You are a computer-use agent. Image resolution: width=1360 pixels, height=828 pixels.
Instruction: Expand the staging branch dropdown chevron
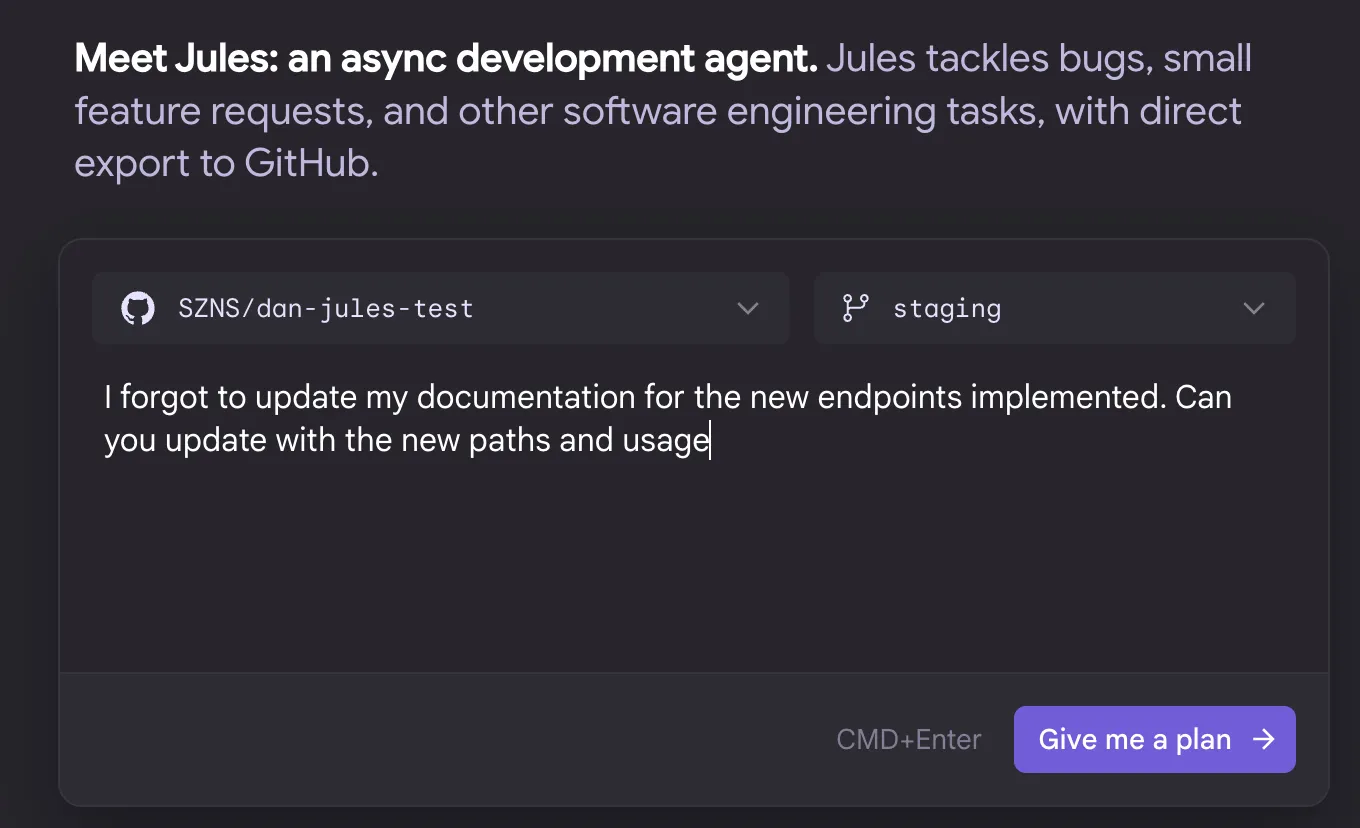coord(1254,308)
